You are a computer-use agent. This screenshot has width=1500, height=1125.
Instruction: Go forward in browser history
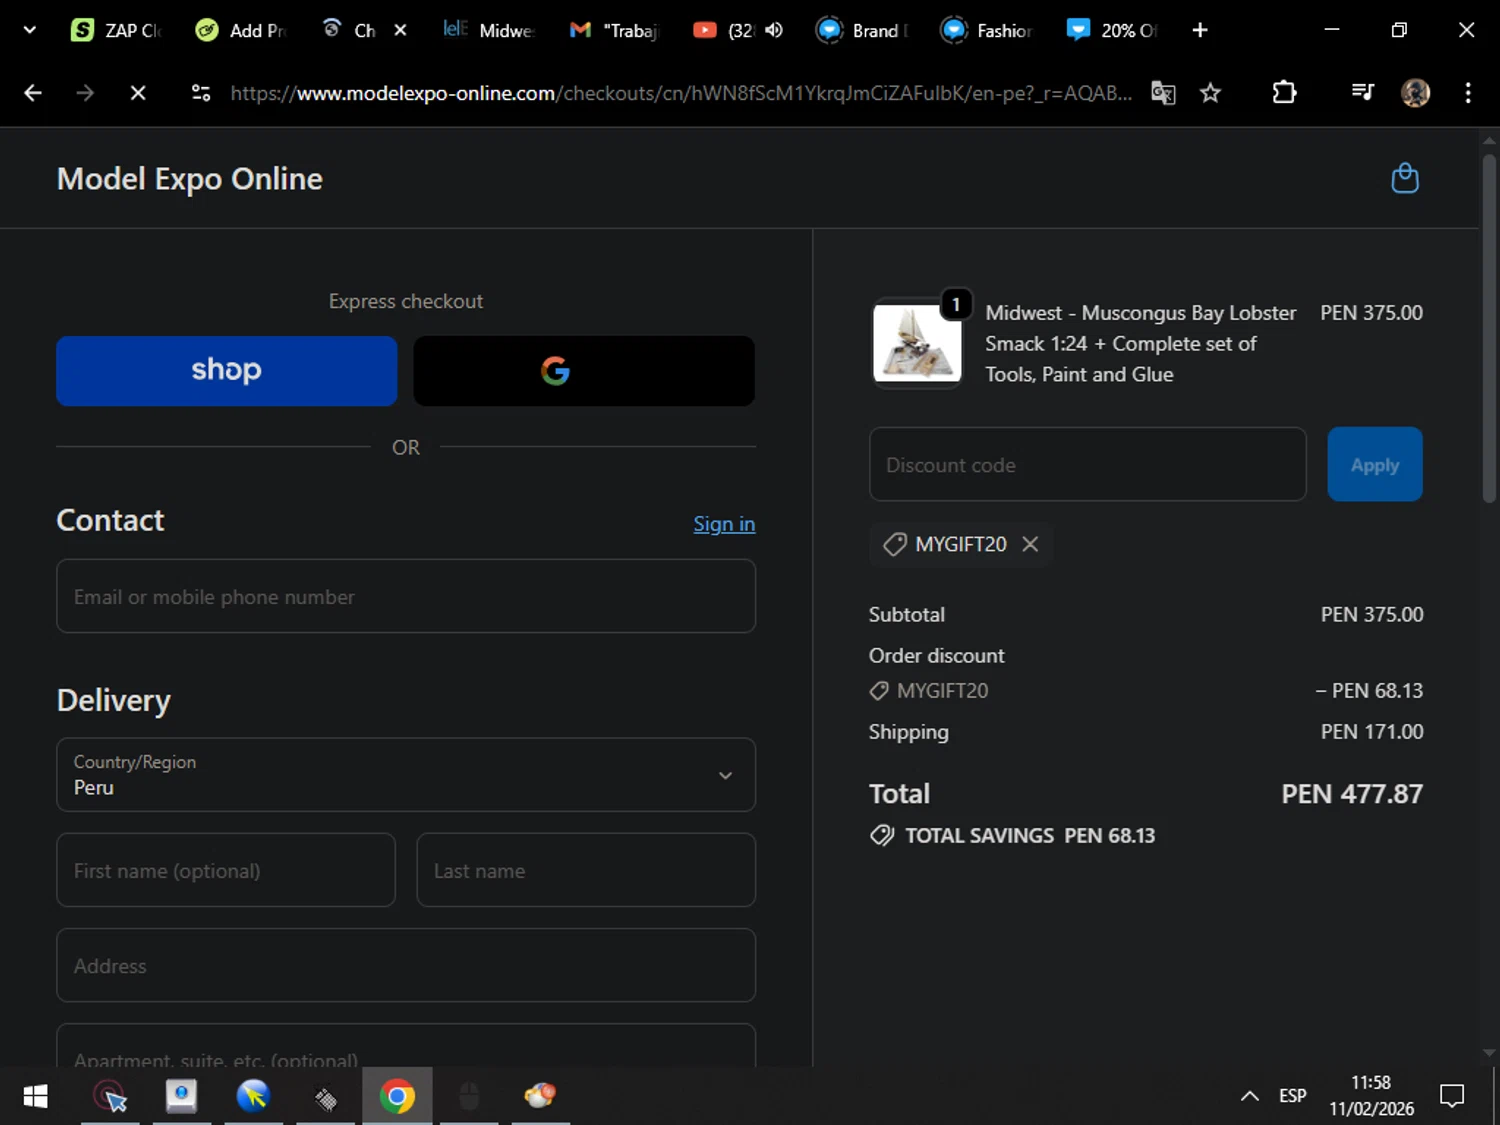[85, 93]
